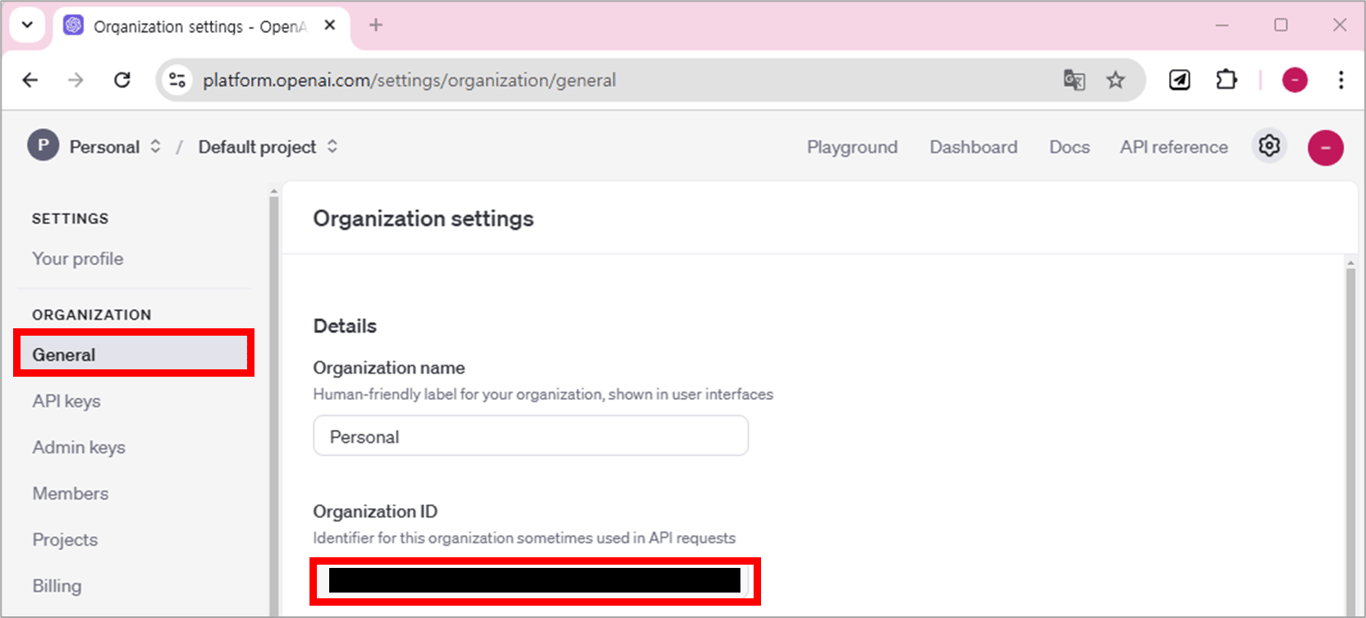This screenshot has width=1366, height=618.
Task: Open Dashboard from top navigation
Action: click(x=973, y=147)
